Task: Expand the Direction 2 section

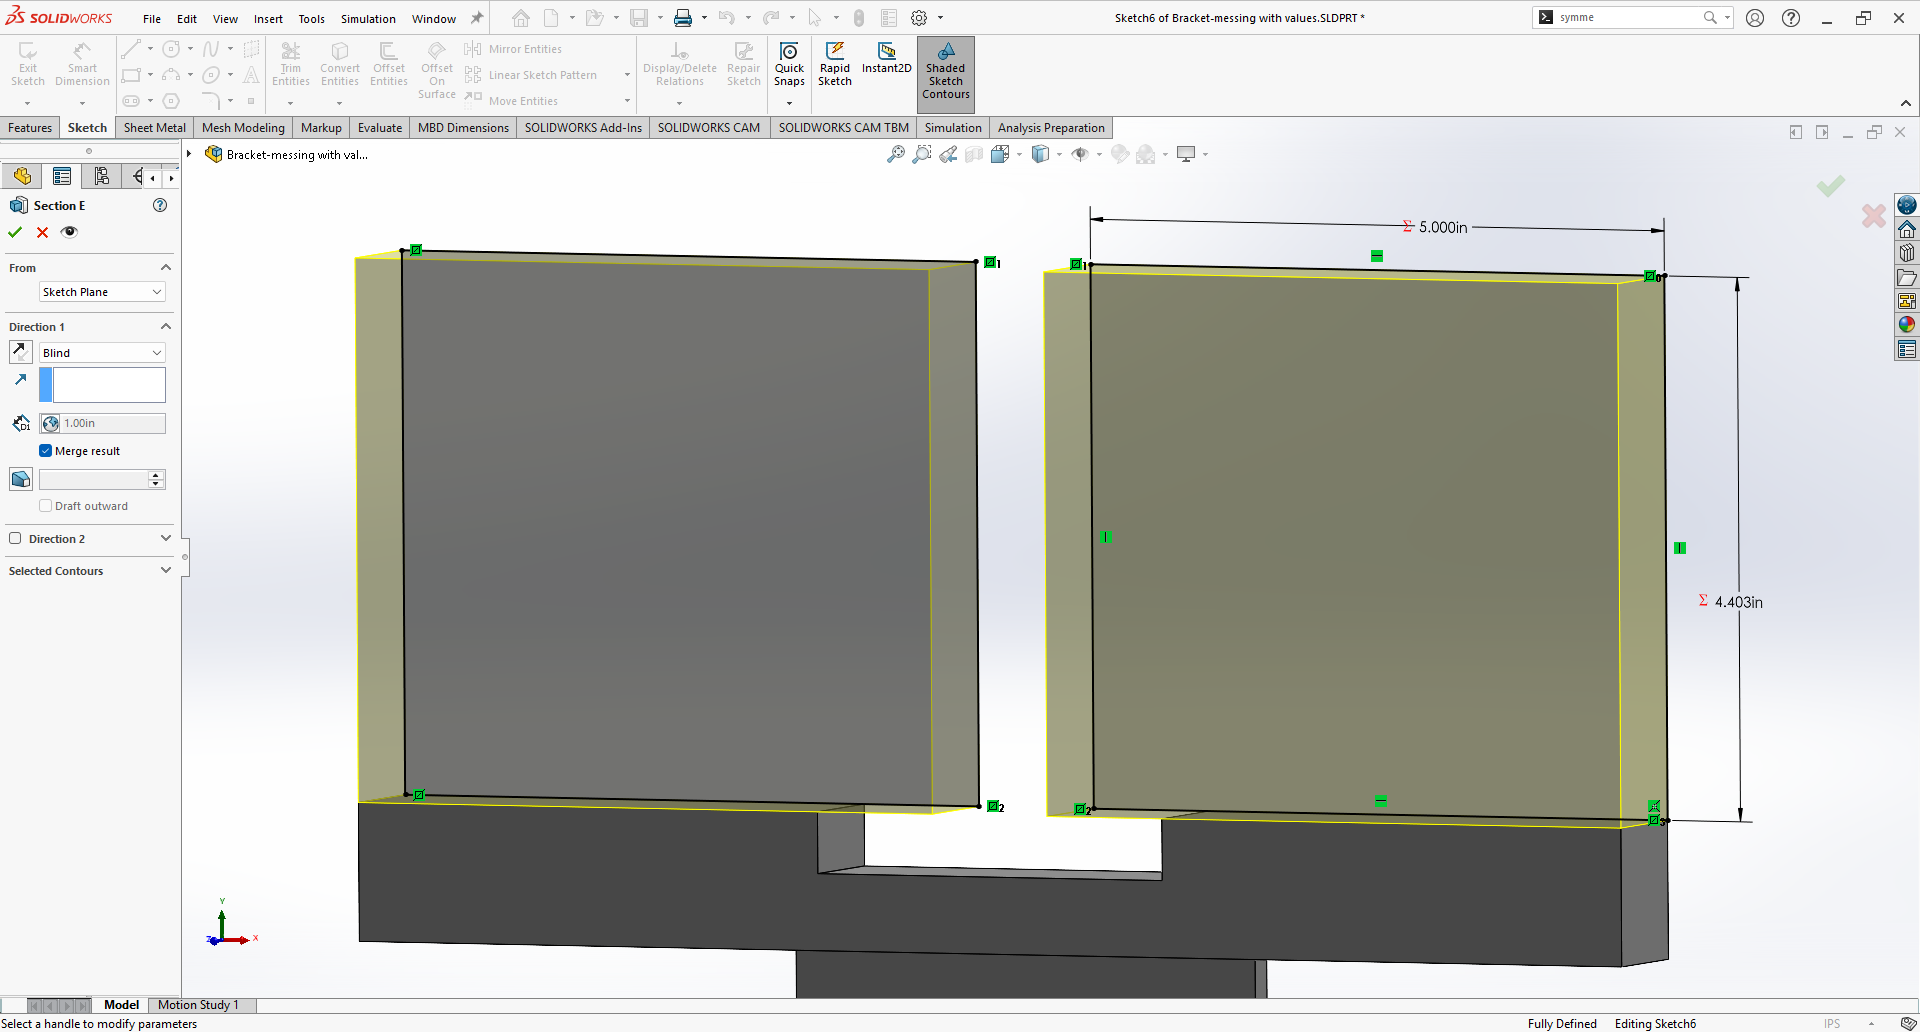Action: click(x=166, y=538)
